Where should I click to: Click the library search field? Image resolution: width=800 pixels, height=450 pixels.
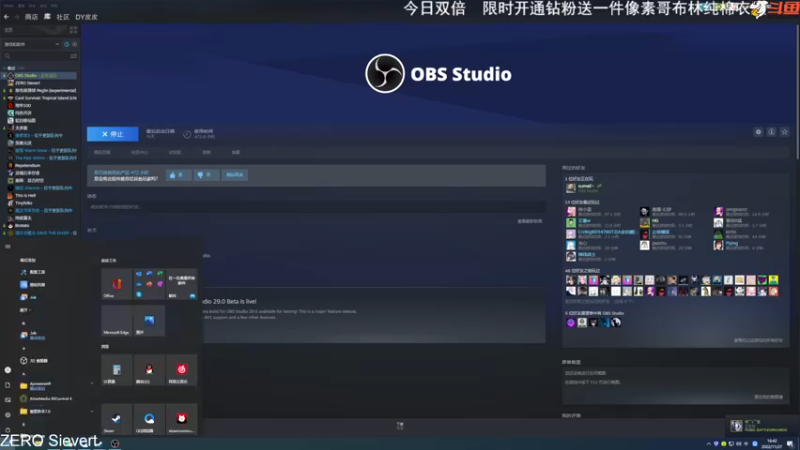(36, 56)
